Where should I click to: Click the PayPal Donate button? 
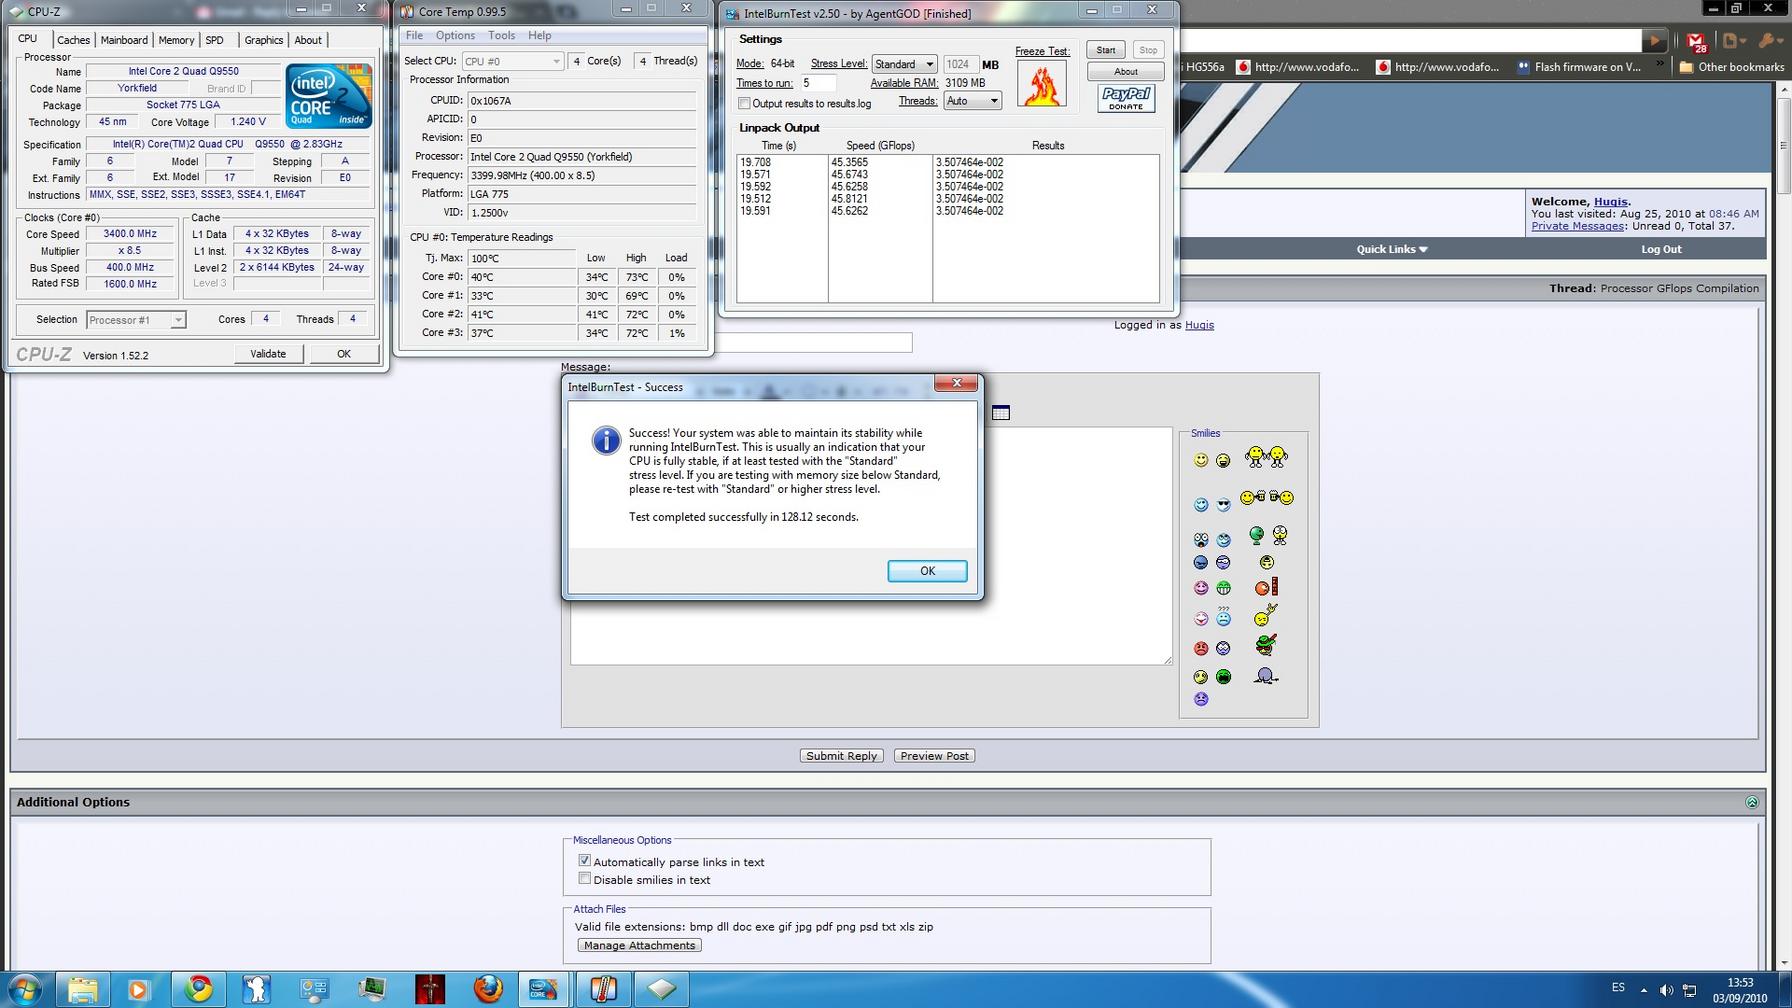coord(1126,98)
